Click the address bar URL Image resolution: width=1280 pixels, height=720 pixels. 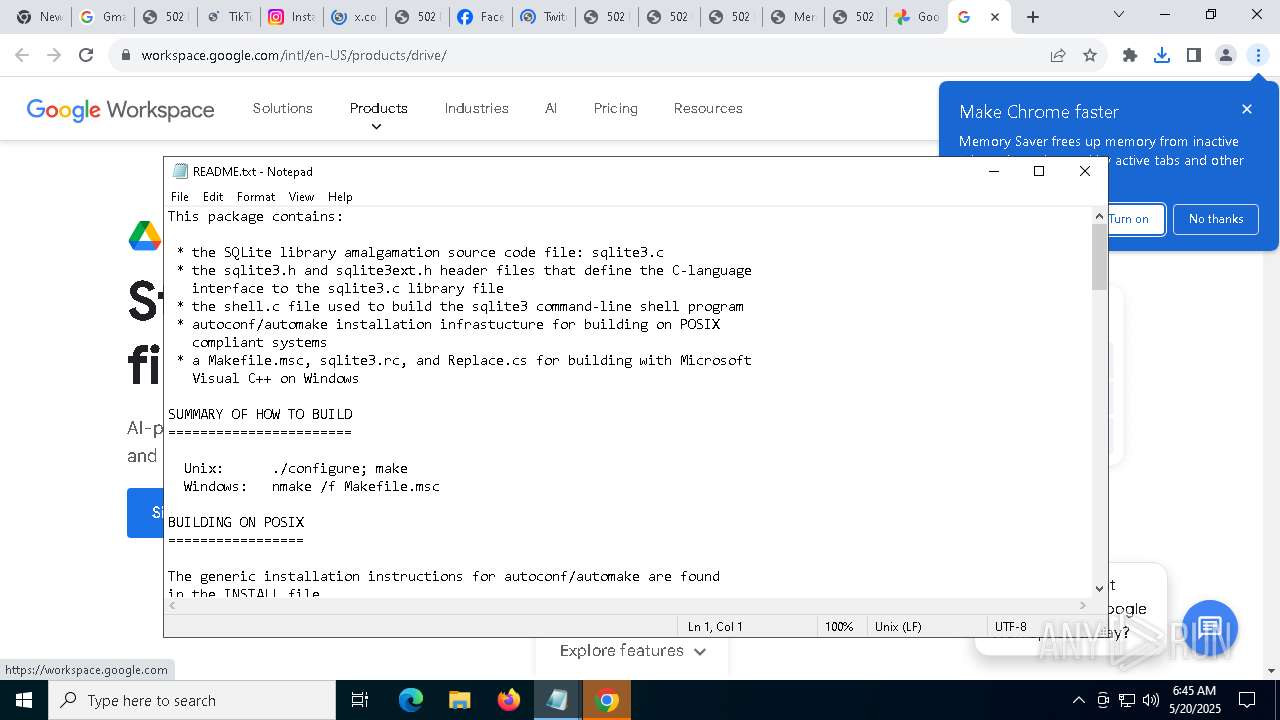(x=294, y=55)
